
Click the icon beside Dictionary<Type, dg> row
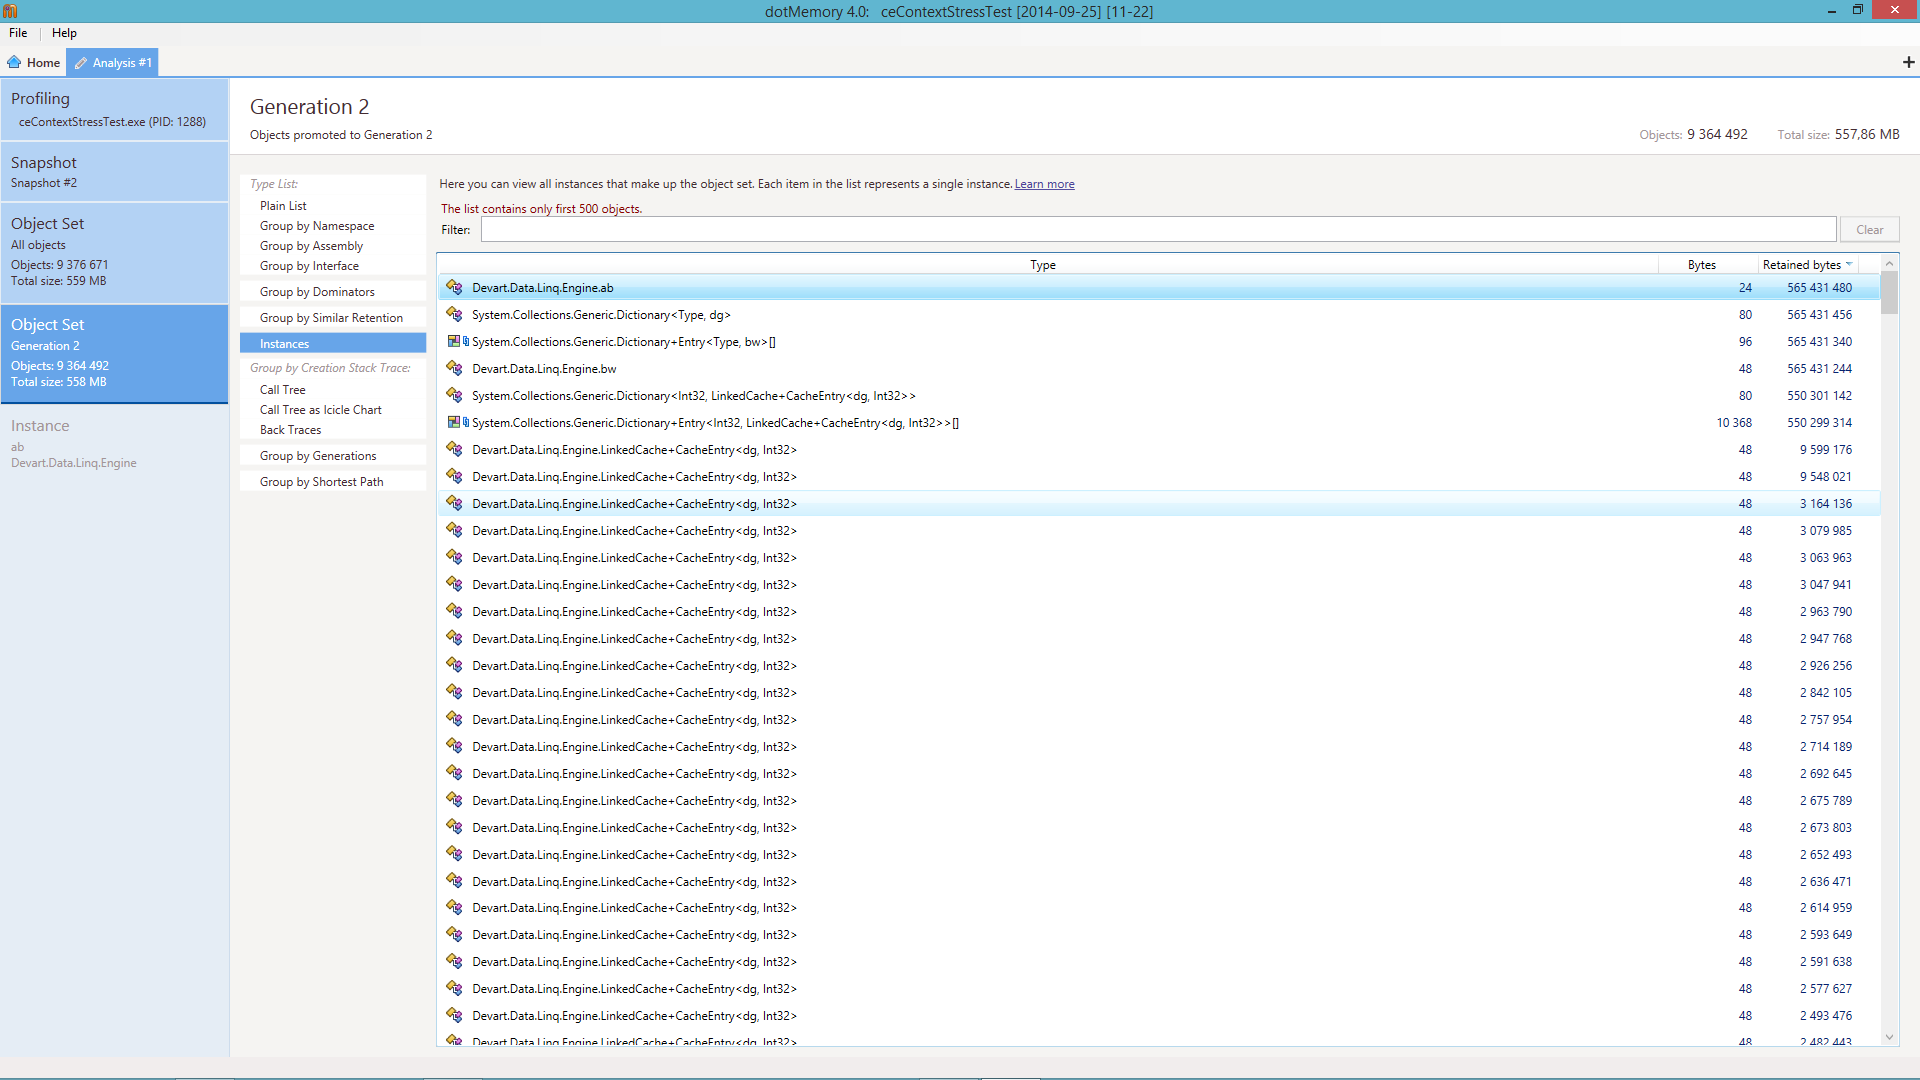coord(454,314)
